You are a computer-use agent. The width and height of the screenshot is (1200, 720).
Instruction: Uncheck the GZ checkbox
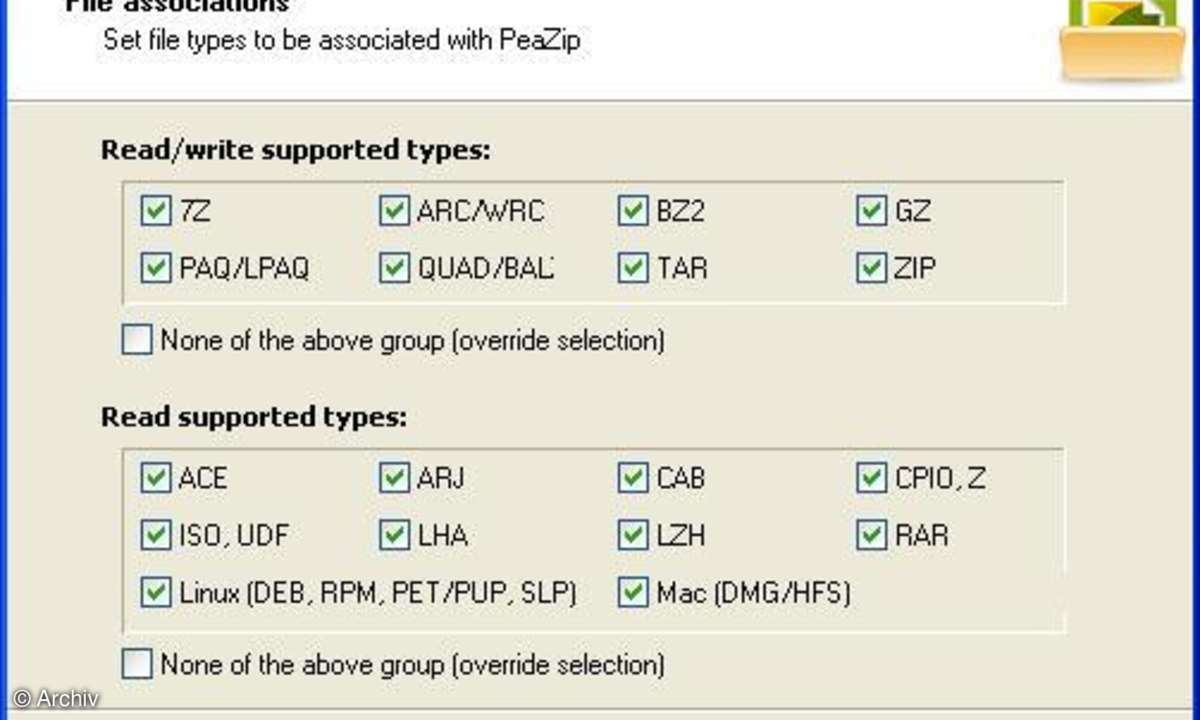(872, 211)
